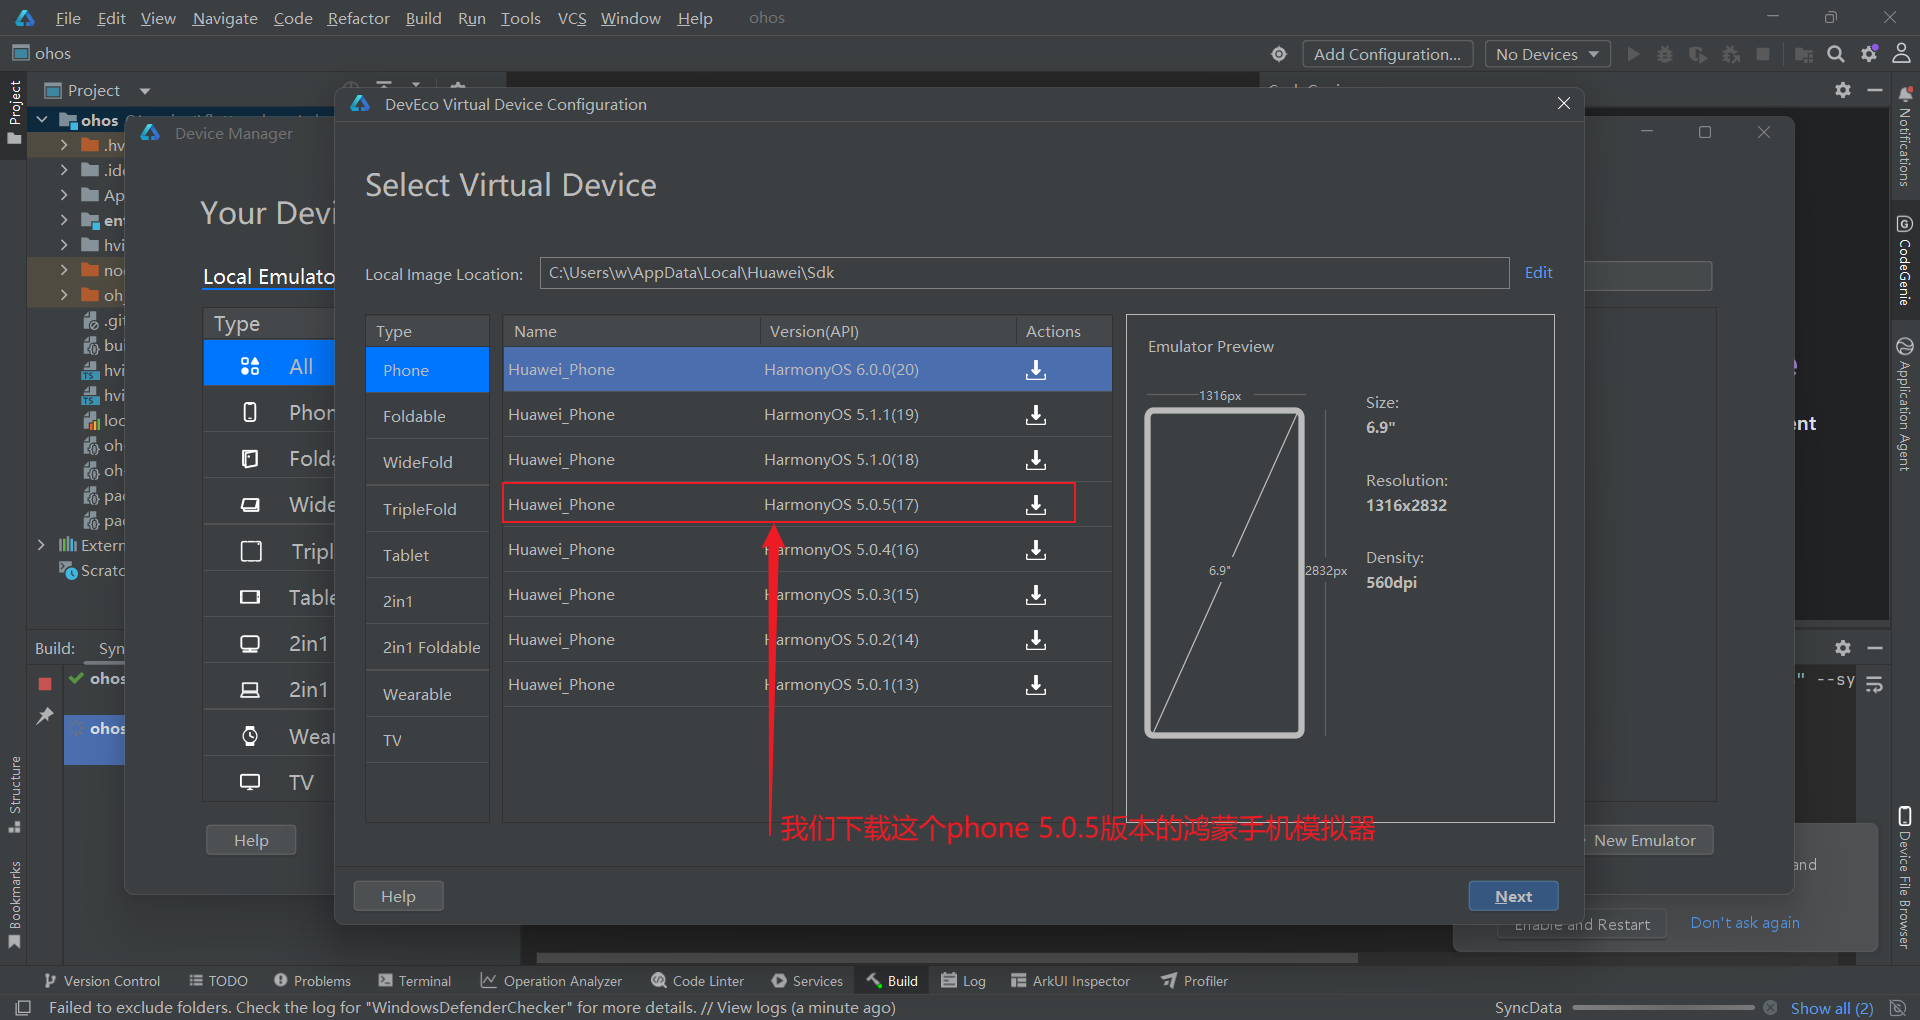
Task: Choose the Tablet type category
Action: click(x=406, y=556)
